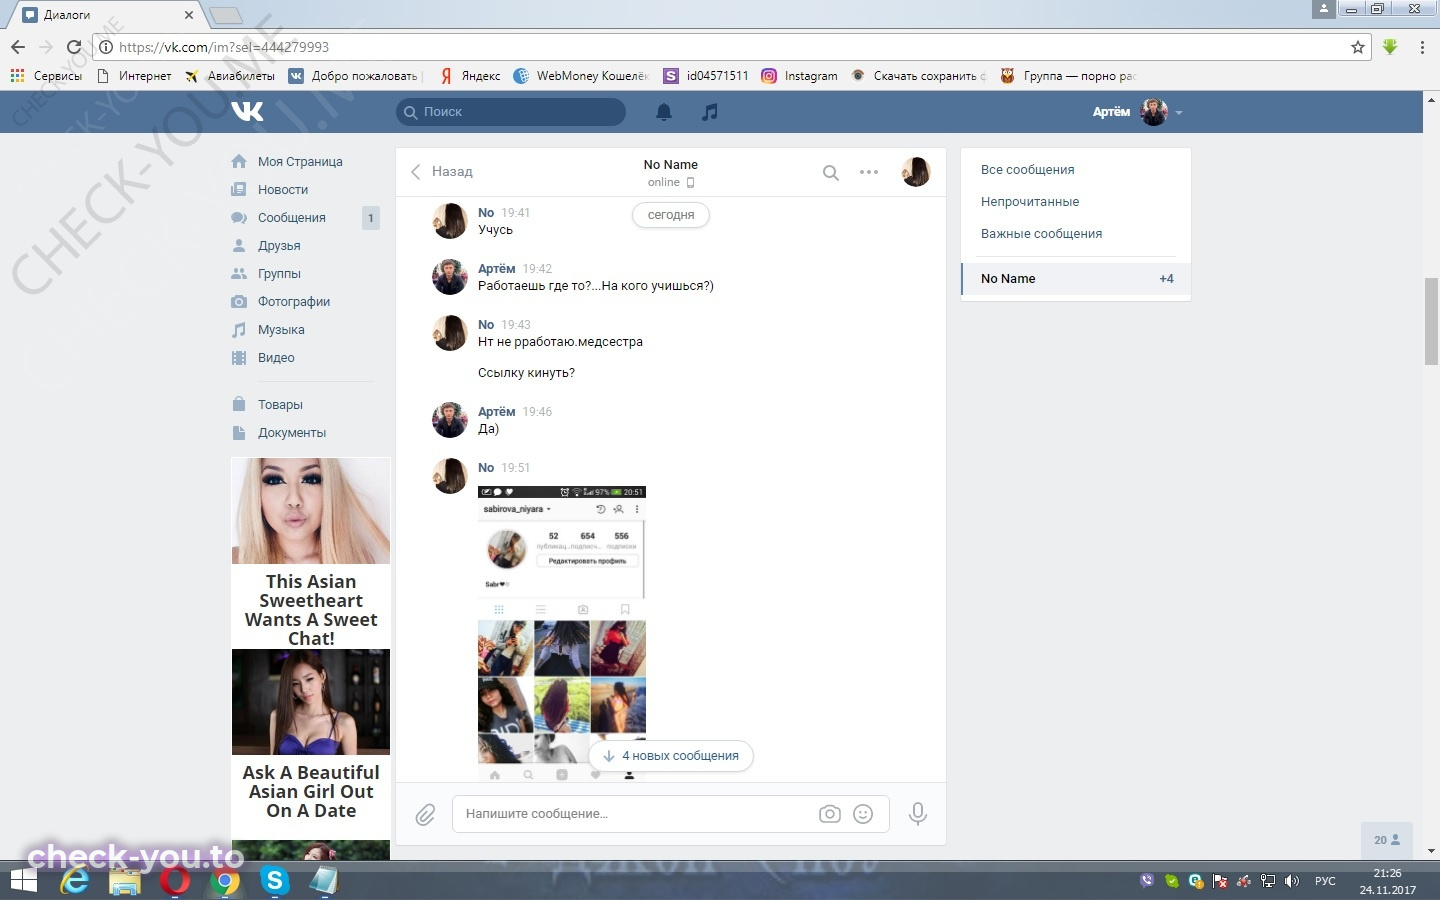This screenshot has height=900, width=1440.
Task: Click the volume icon in system tray
Action: (x=1292, y=881)
